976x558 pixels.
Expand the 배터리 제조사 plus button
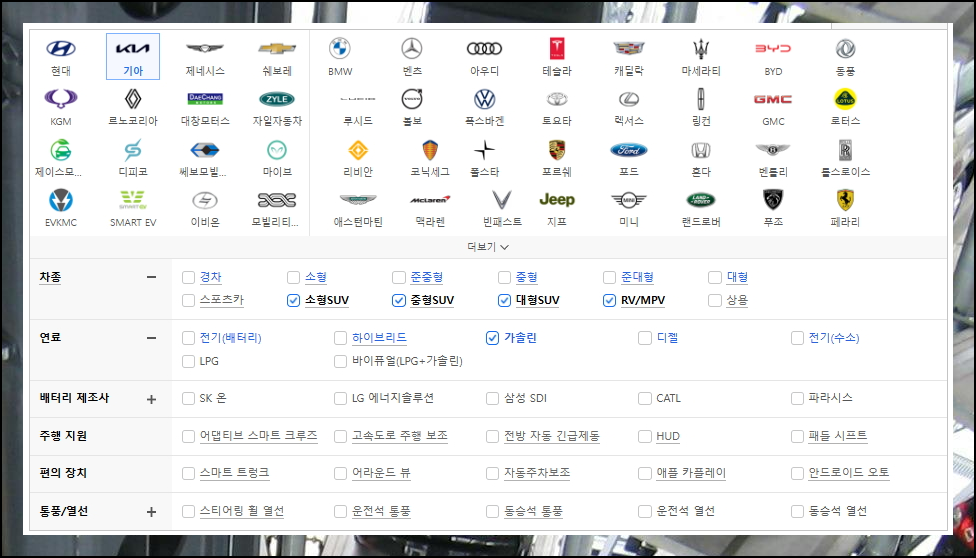click(151, 399)
